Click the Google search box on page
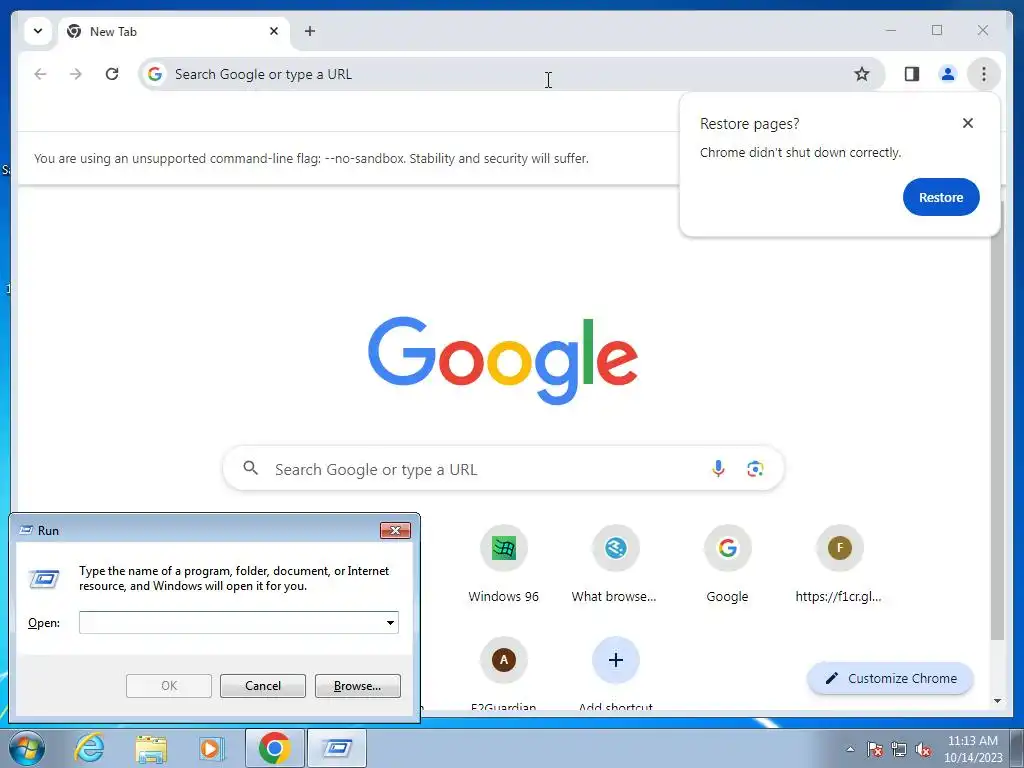This screenshot has width=1024, height=768. point(503,469)
